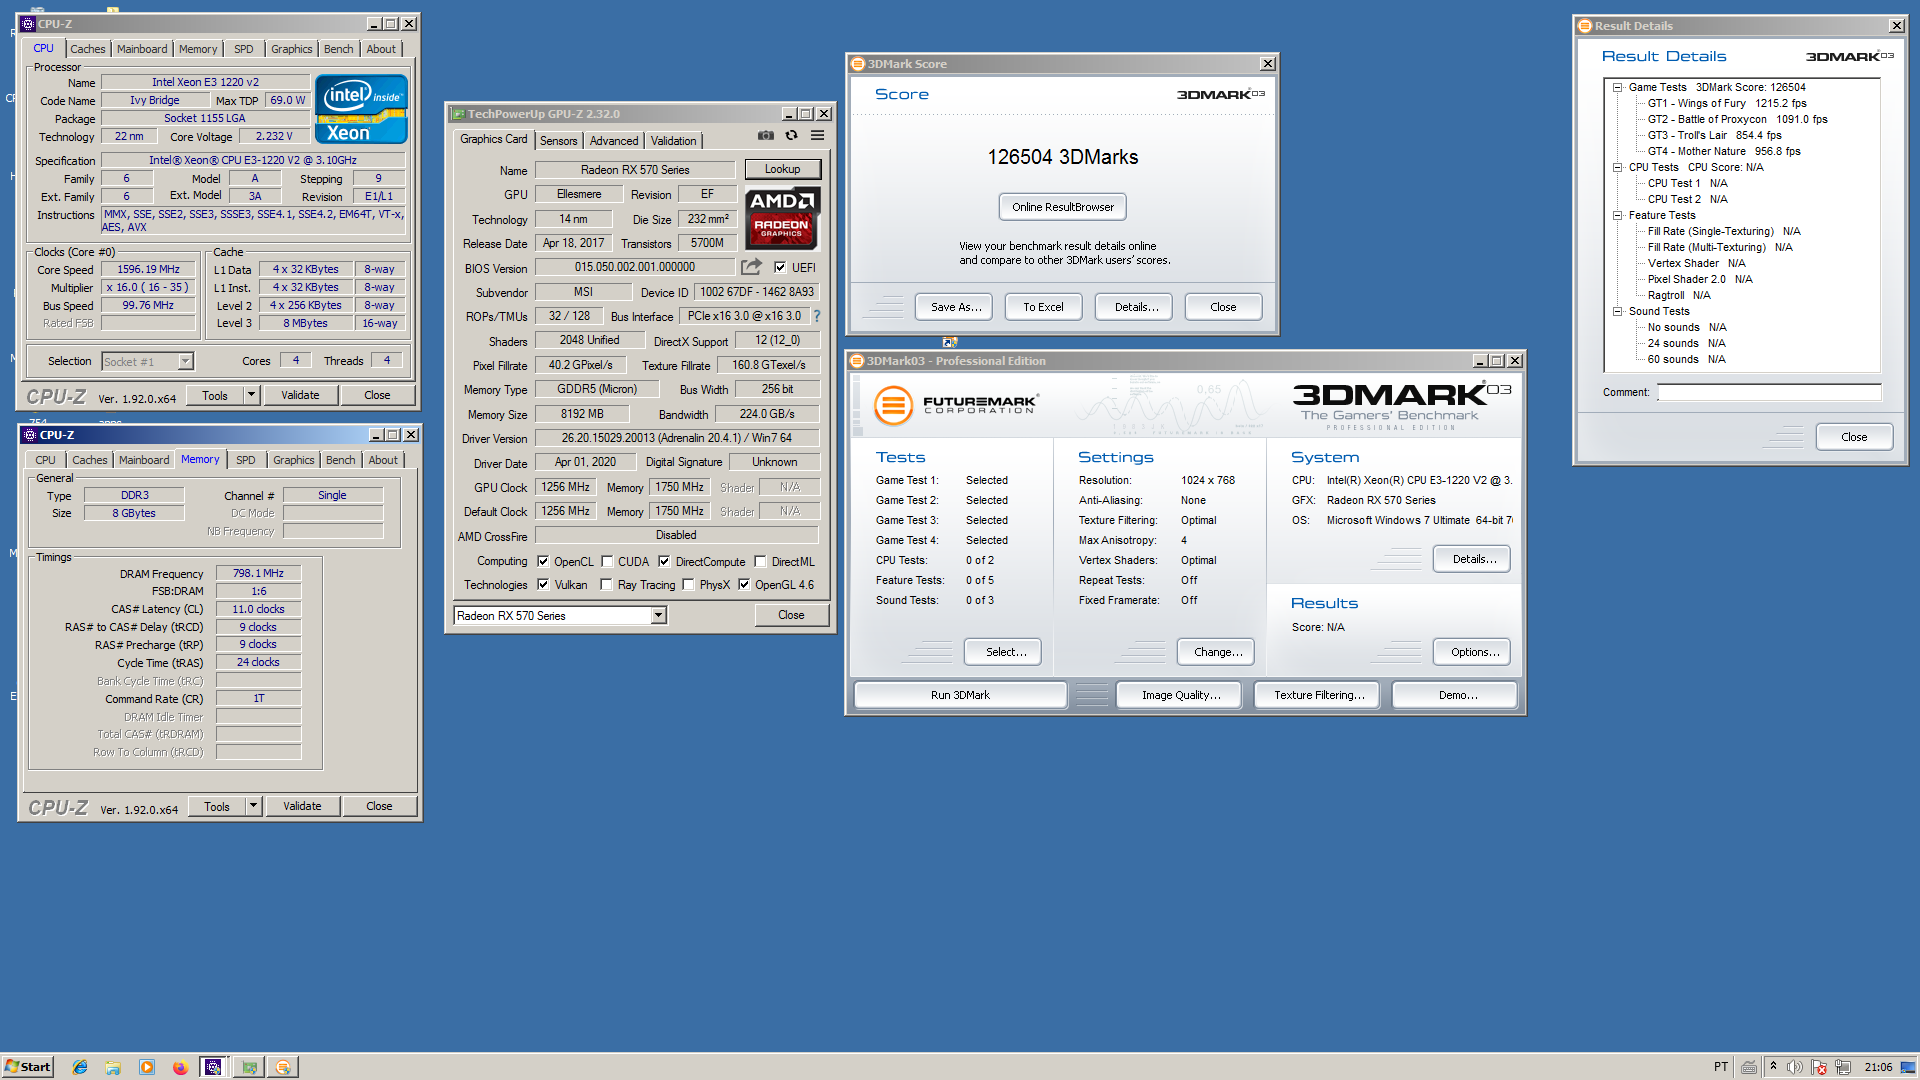Open the Socket #1 selection dropdown

tap(185, 361)
